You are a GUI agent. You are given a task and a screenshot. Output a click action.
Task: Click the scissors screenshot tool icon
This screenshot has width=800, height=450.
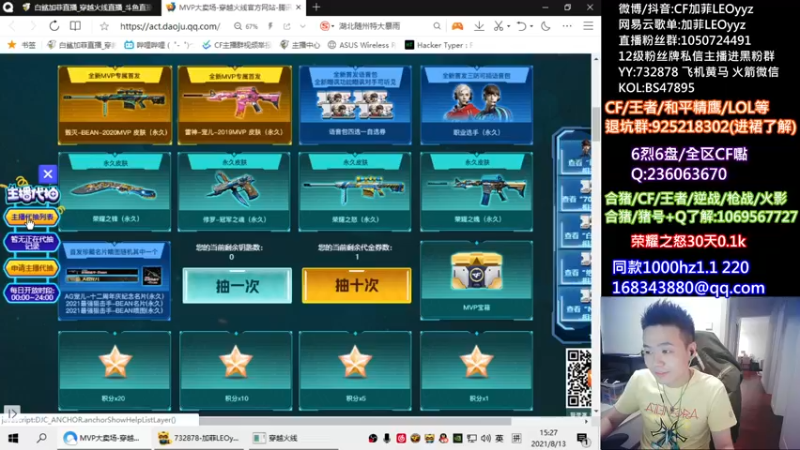[498, 26]
